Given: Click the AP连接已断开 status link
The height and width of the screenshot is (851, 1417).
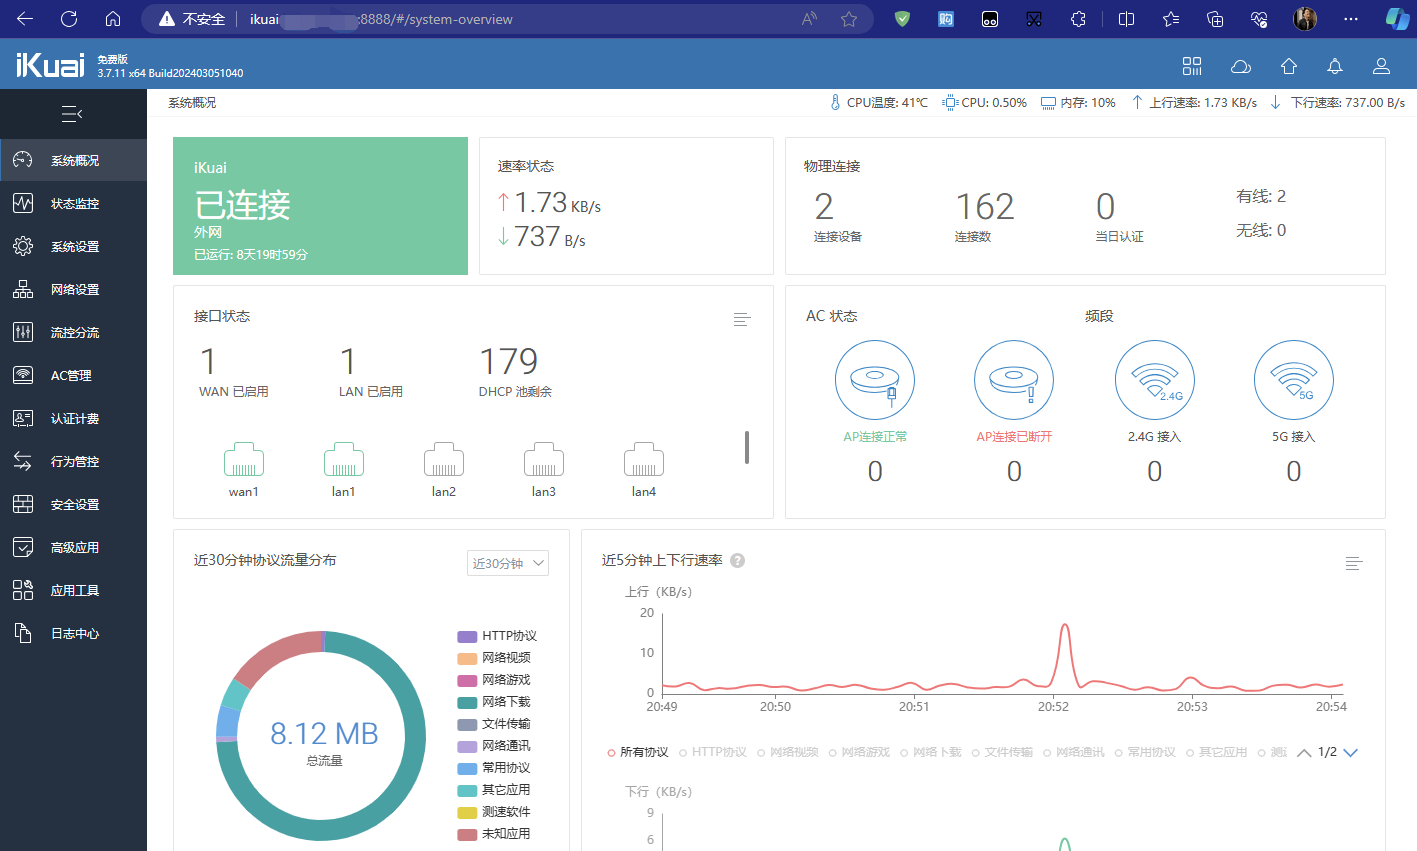Looking at the screenshot, I should 1014,437.
